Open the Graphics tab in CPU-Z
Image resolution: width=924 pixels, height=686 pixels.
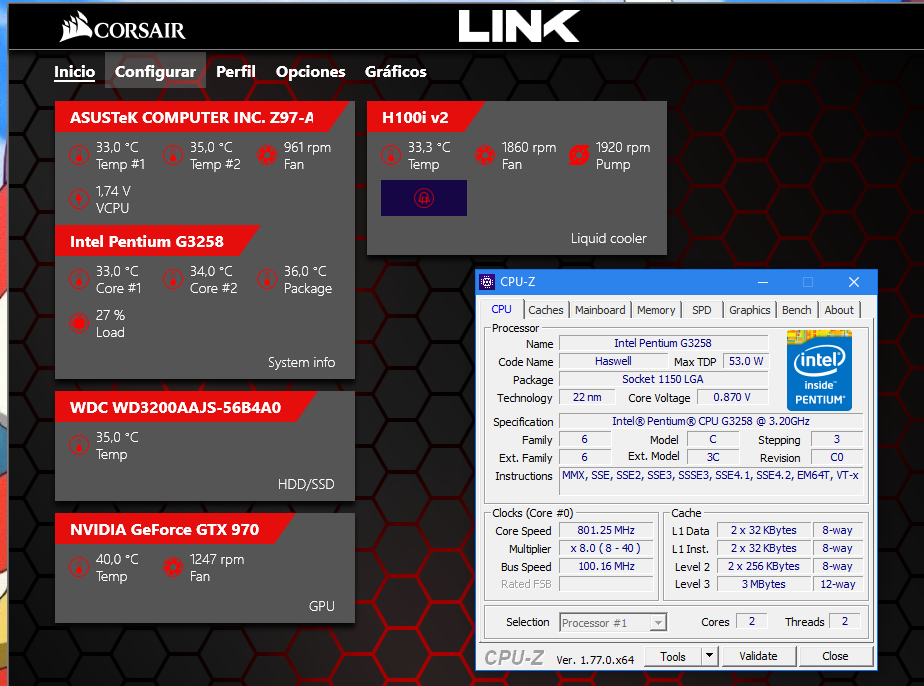click(x=750, y=310)
